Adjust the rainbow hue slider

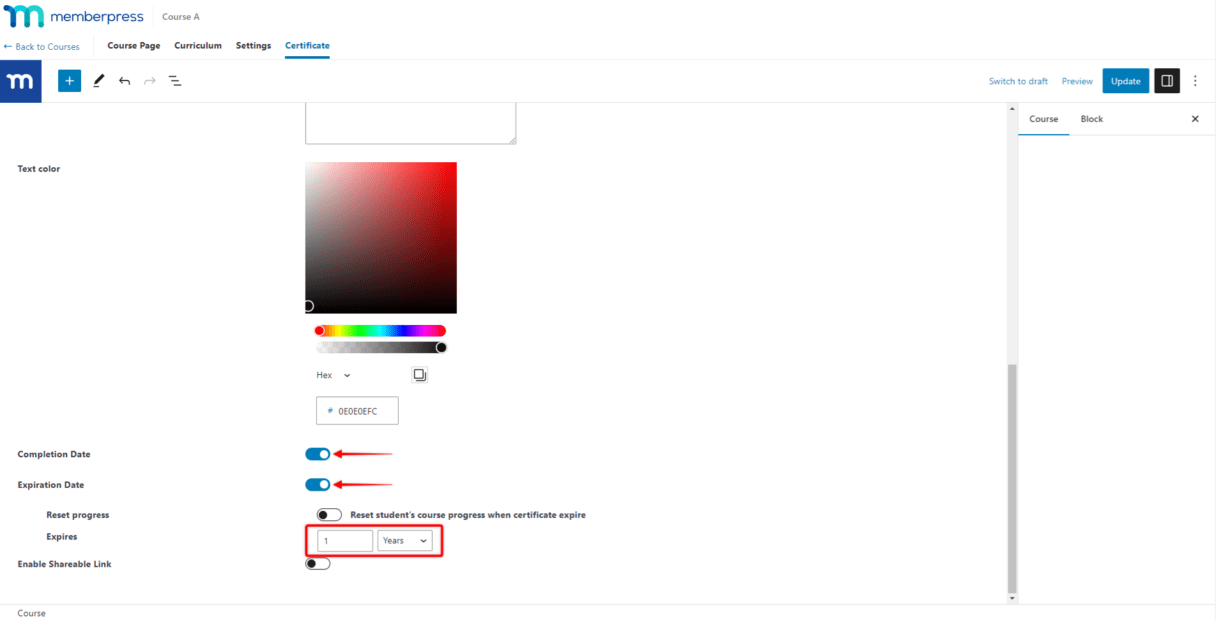(380, 331)
